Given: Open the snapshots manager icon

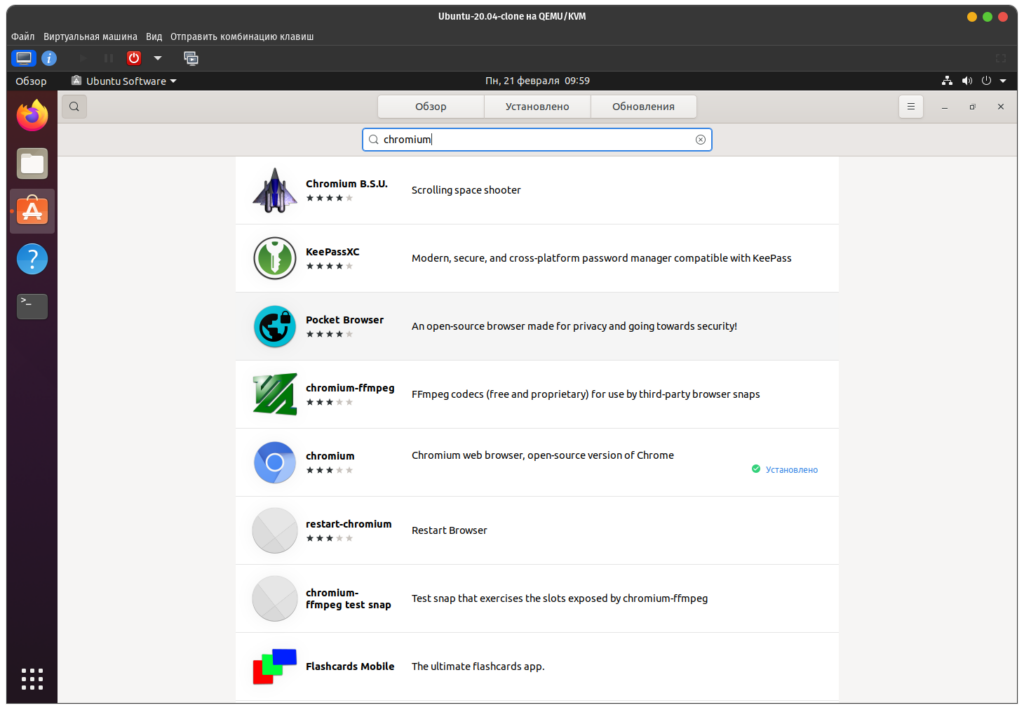Looking at the screenshot, I should pos(191,58).
